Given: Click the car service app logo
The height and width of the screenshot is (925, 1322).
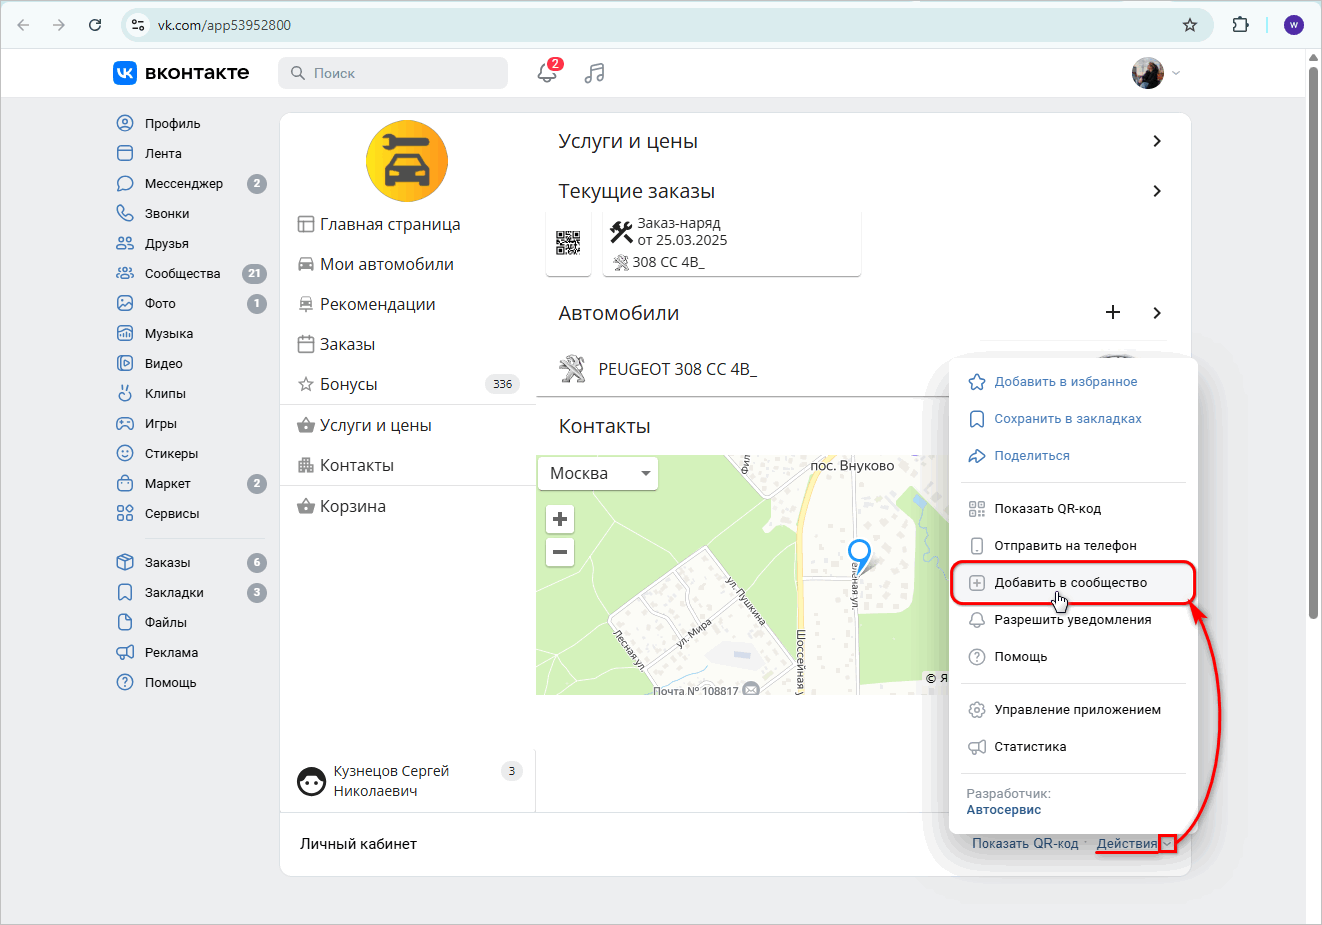Looking at the screenshot, I should coord(407,160).
